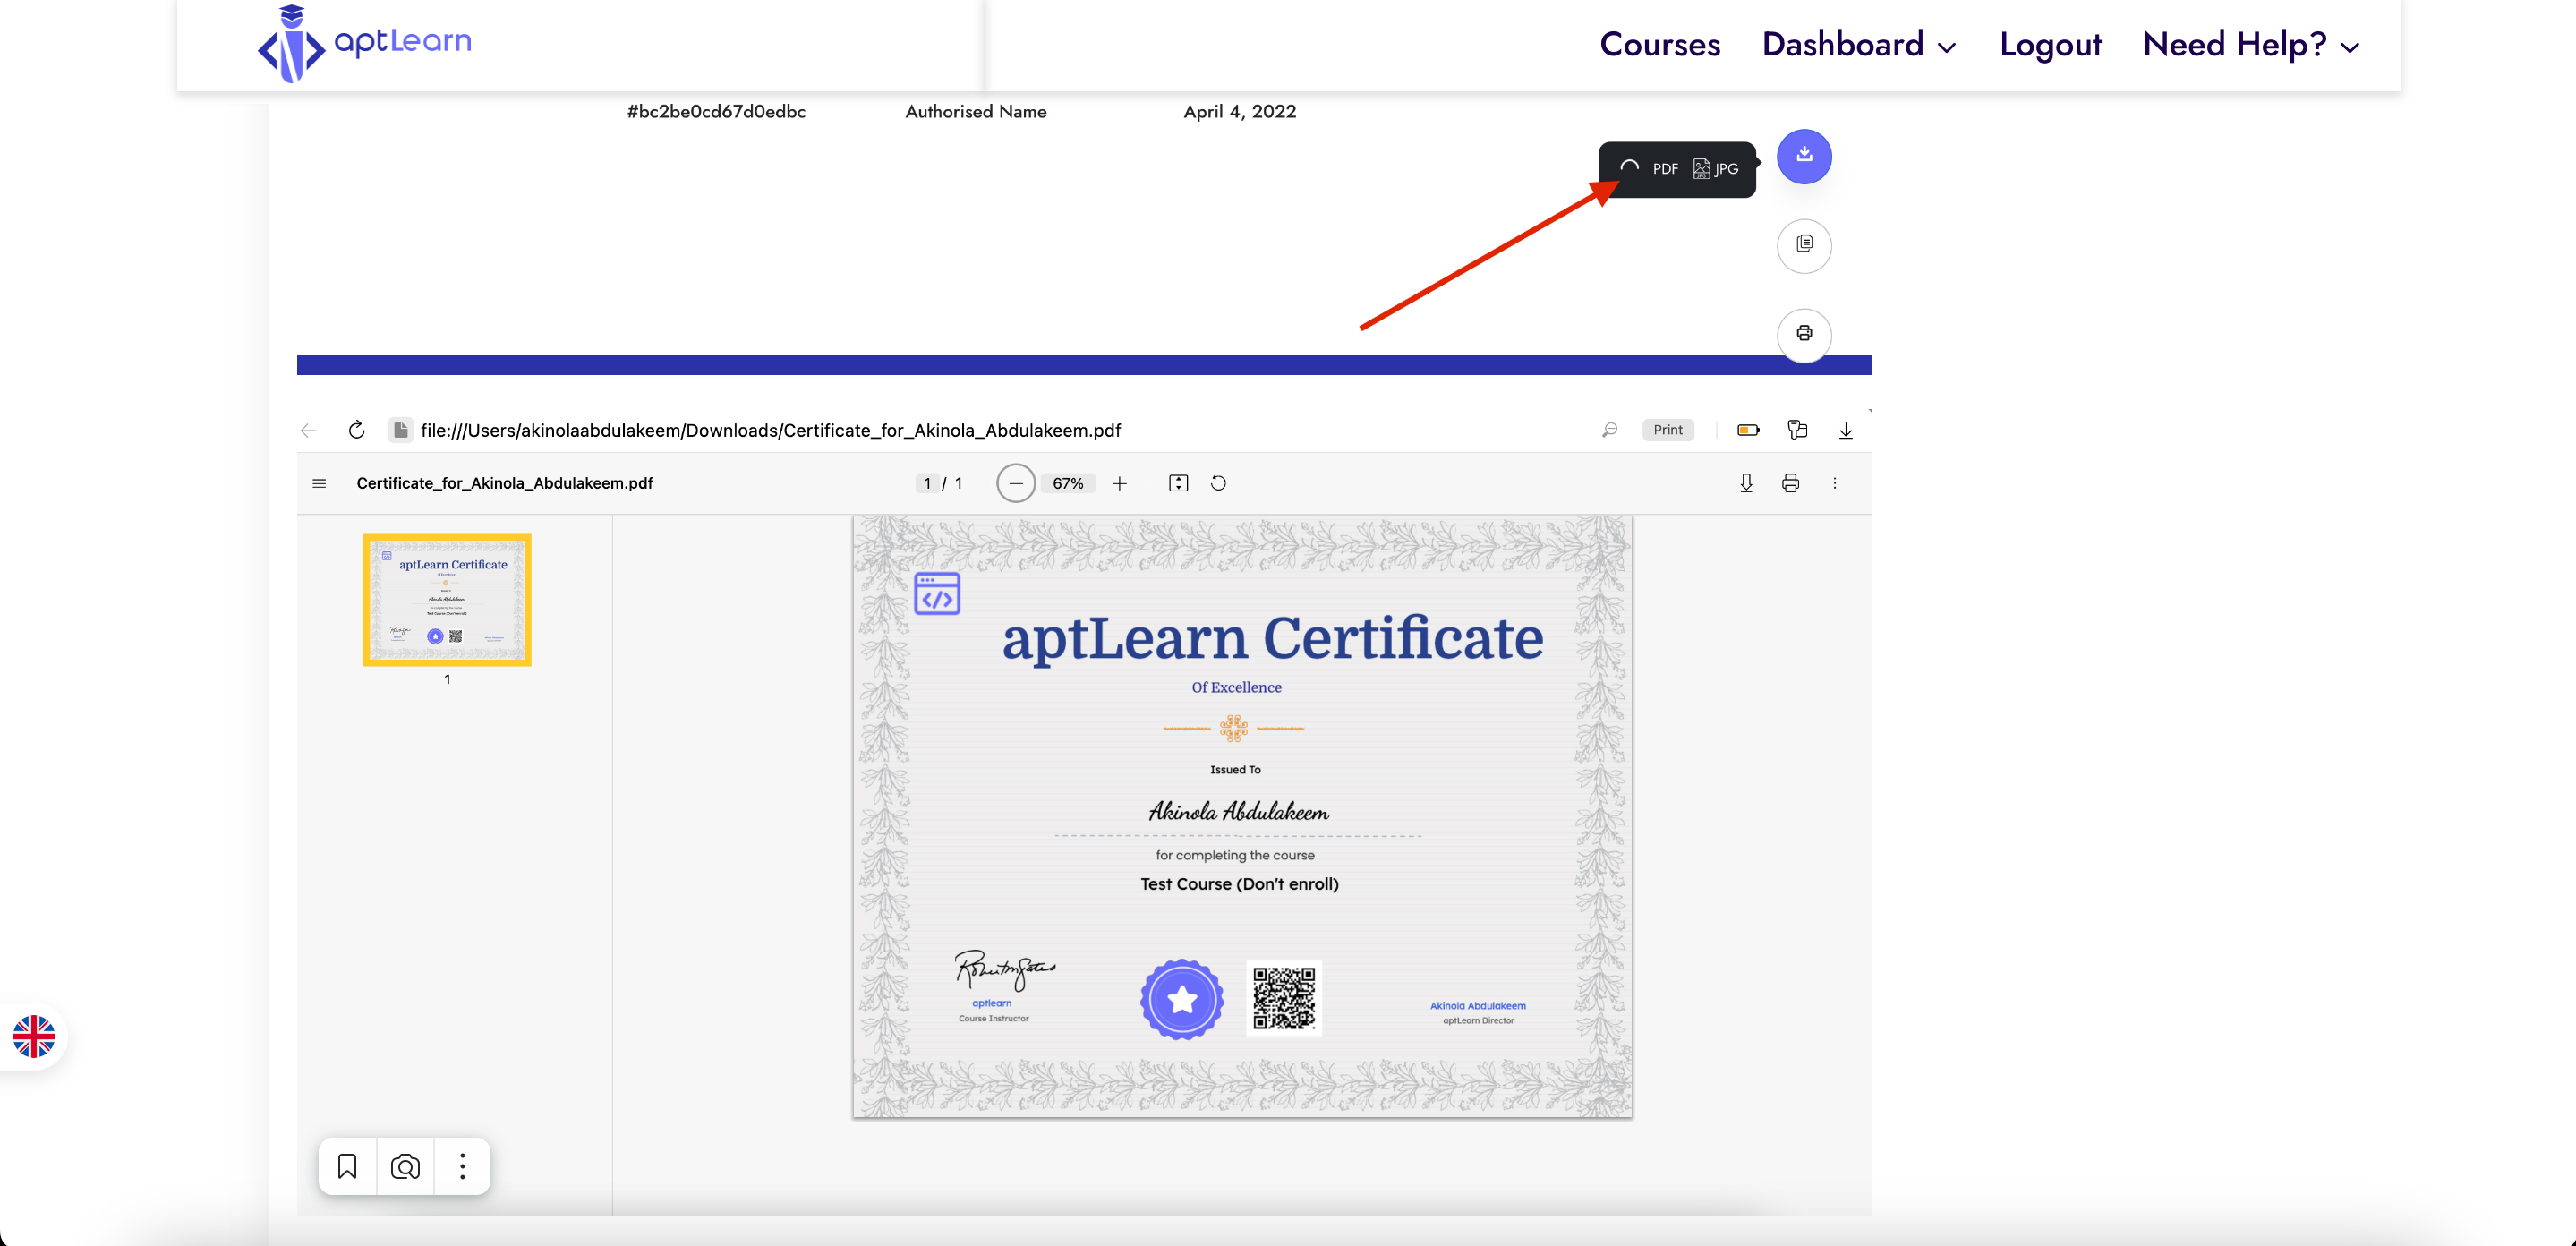This screenshot has width=2576, height=1246.
Task: Click the Print button in address bar
Action: pyautogui.click(x=1667, y=430)
